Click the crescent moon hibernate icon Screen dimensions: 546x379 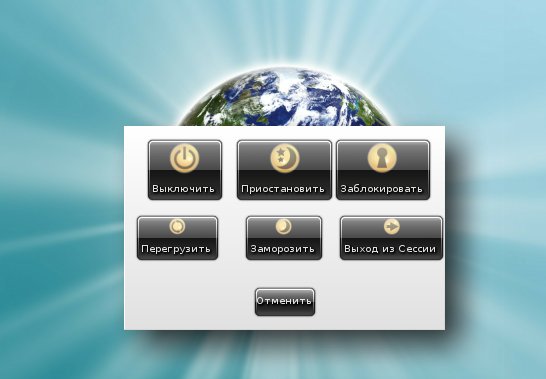tap(283, 226)
